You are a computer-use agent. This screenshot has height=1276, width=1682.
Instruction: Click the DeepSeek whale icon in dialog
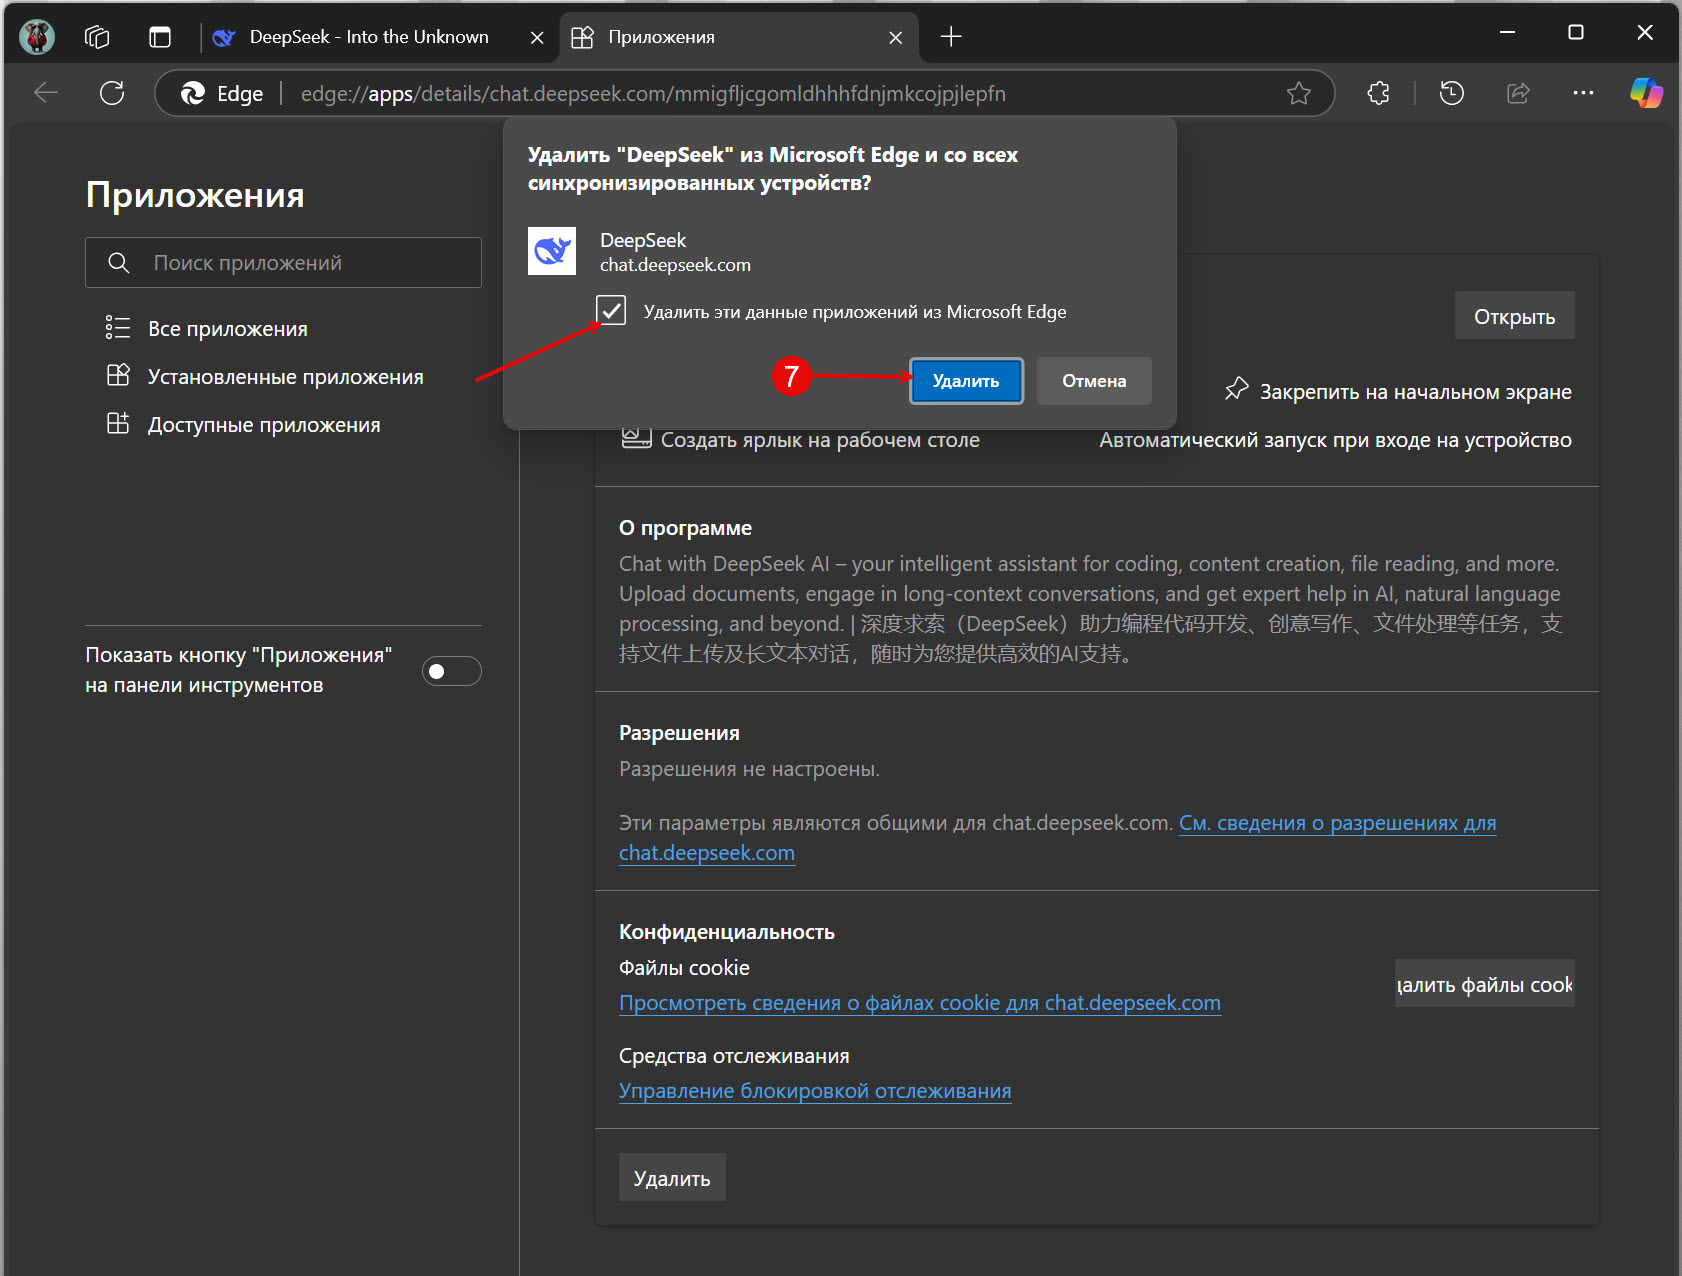(552, 251)
